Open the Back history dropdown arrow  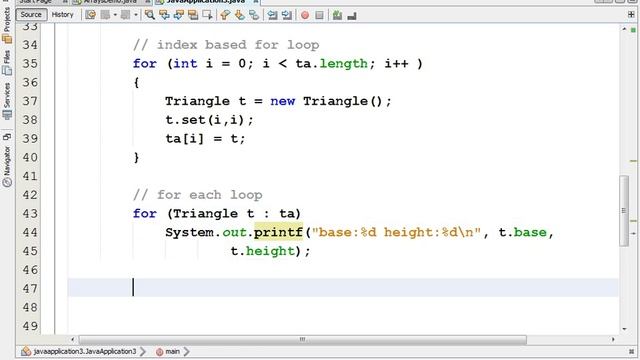point(115,15)
